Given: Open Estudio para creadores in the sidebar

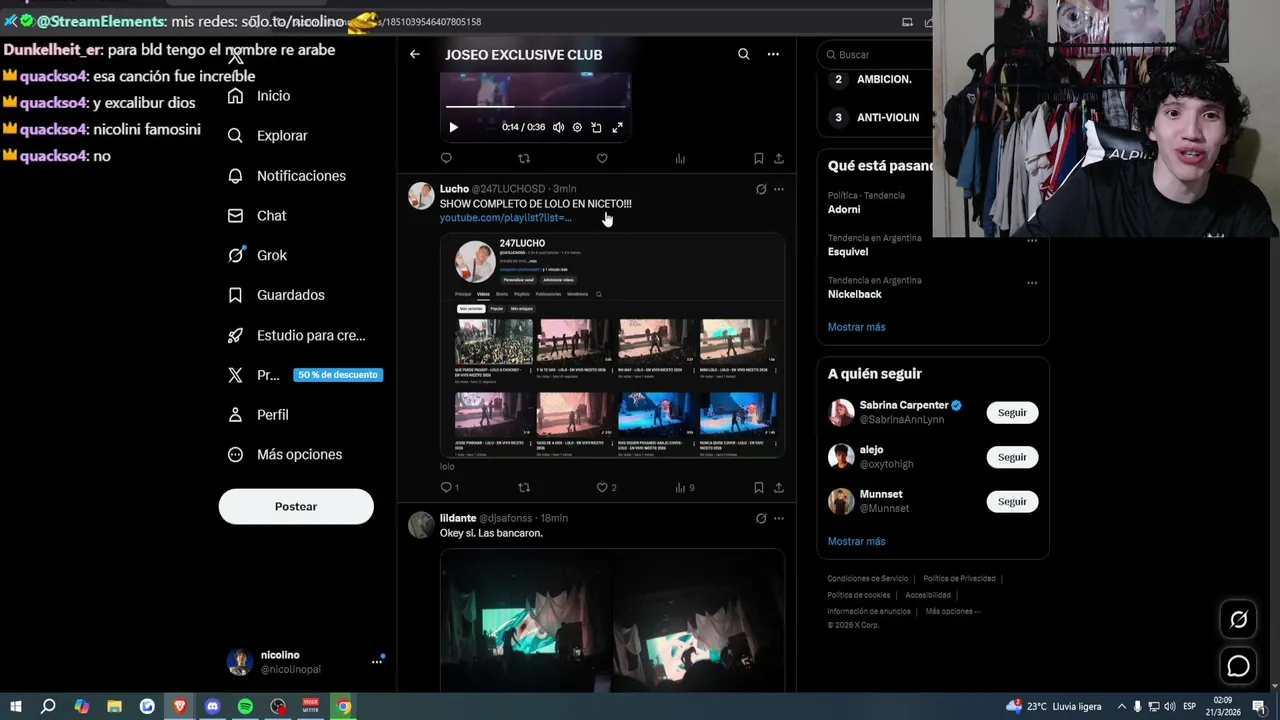Looking at the screenshot, I should click(297, 335).
